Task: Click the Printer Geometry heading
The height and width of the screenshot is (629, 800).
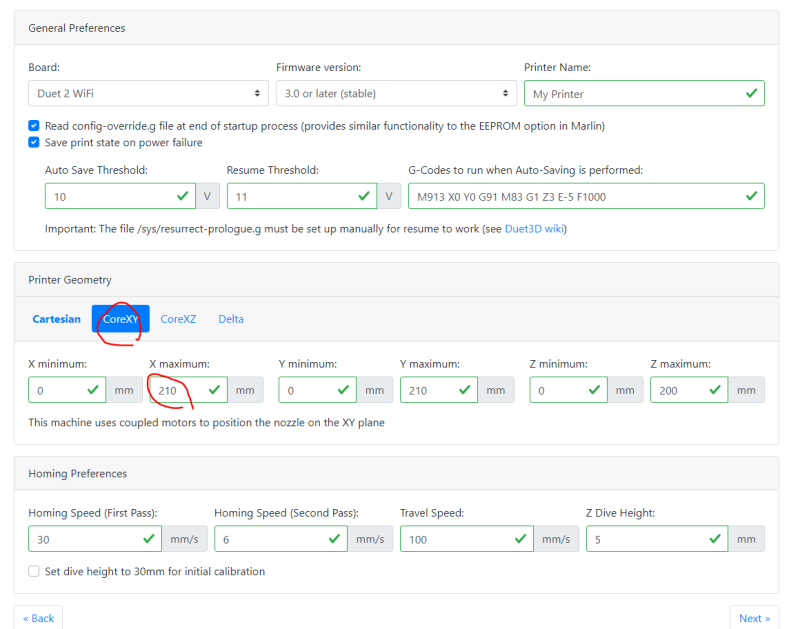Action: [x=70, y=280]
